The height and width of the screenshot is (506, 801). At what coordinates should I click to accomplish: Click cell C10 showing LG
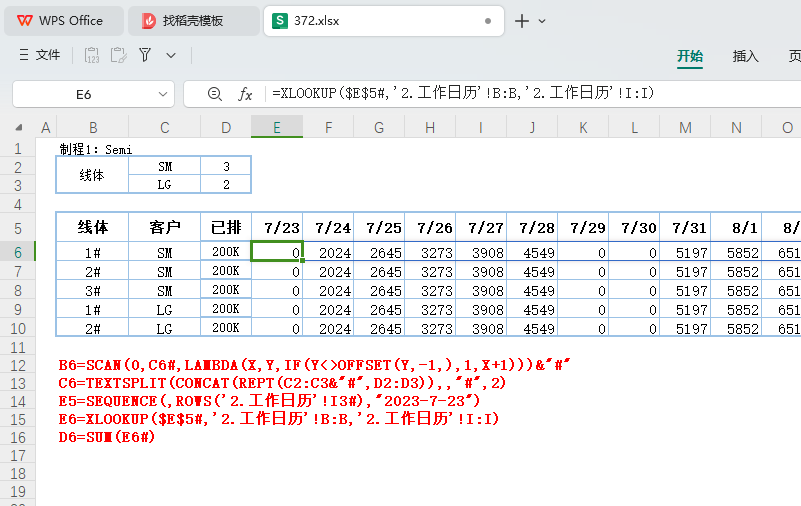pos(164,328)
